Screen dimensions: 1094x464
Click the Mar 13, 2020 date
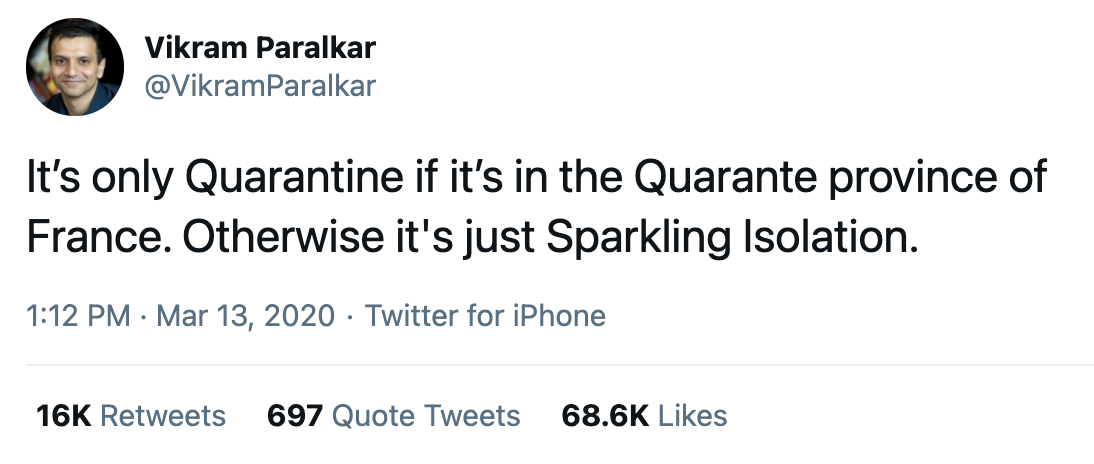pyautogui.click(x=244, y=316)
